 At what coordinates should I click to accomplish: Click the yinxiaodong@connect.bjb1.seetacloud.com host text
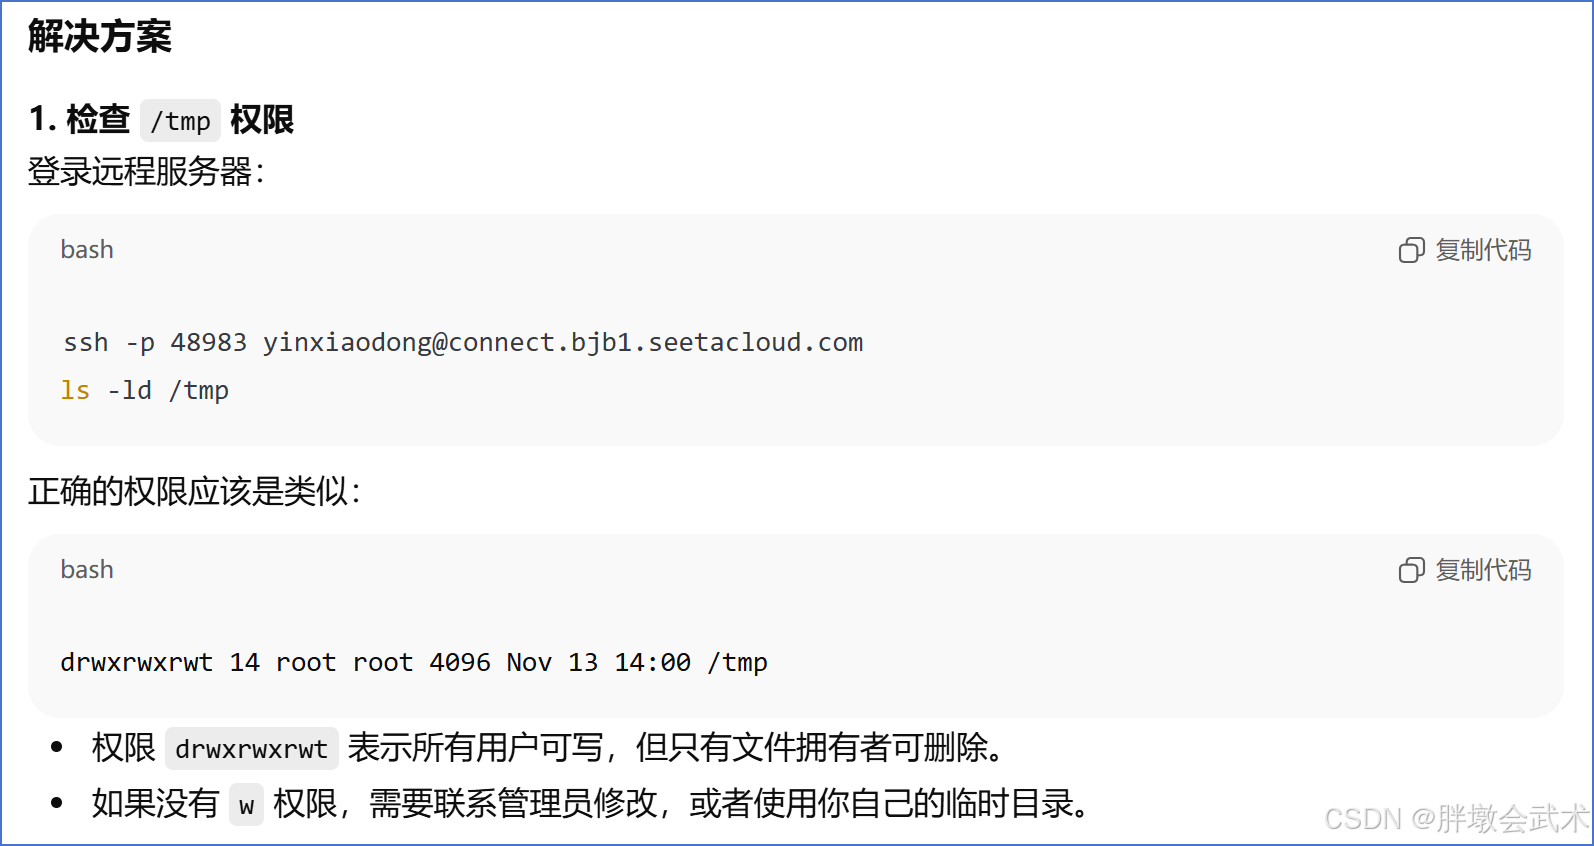point(562,343)
